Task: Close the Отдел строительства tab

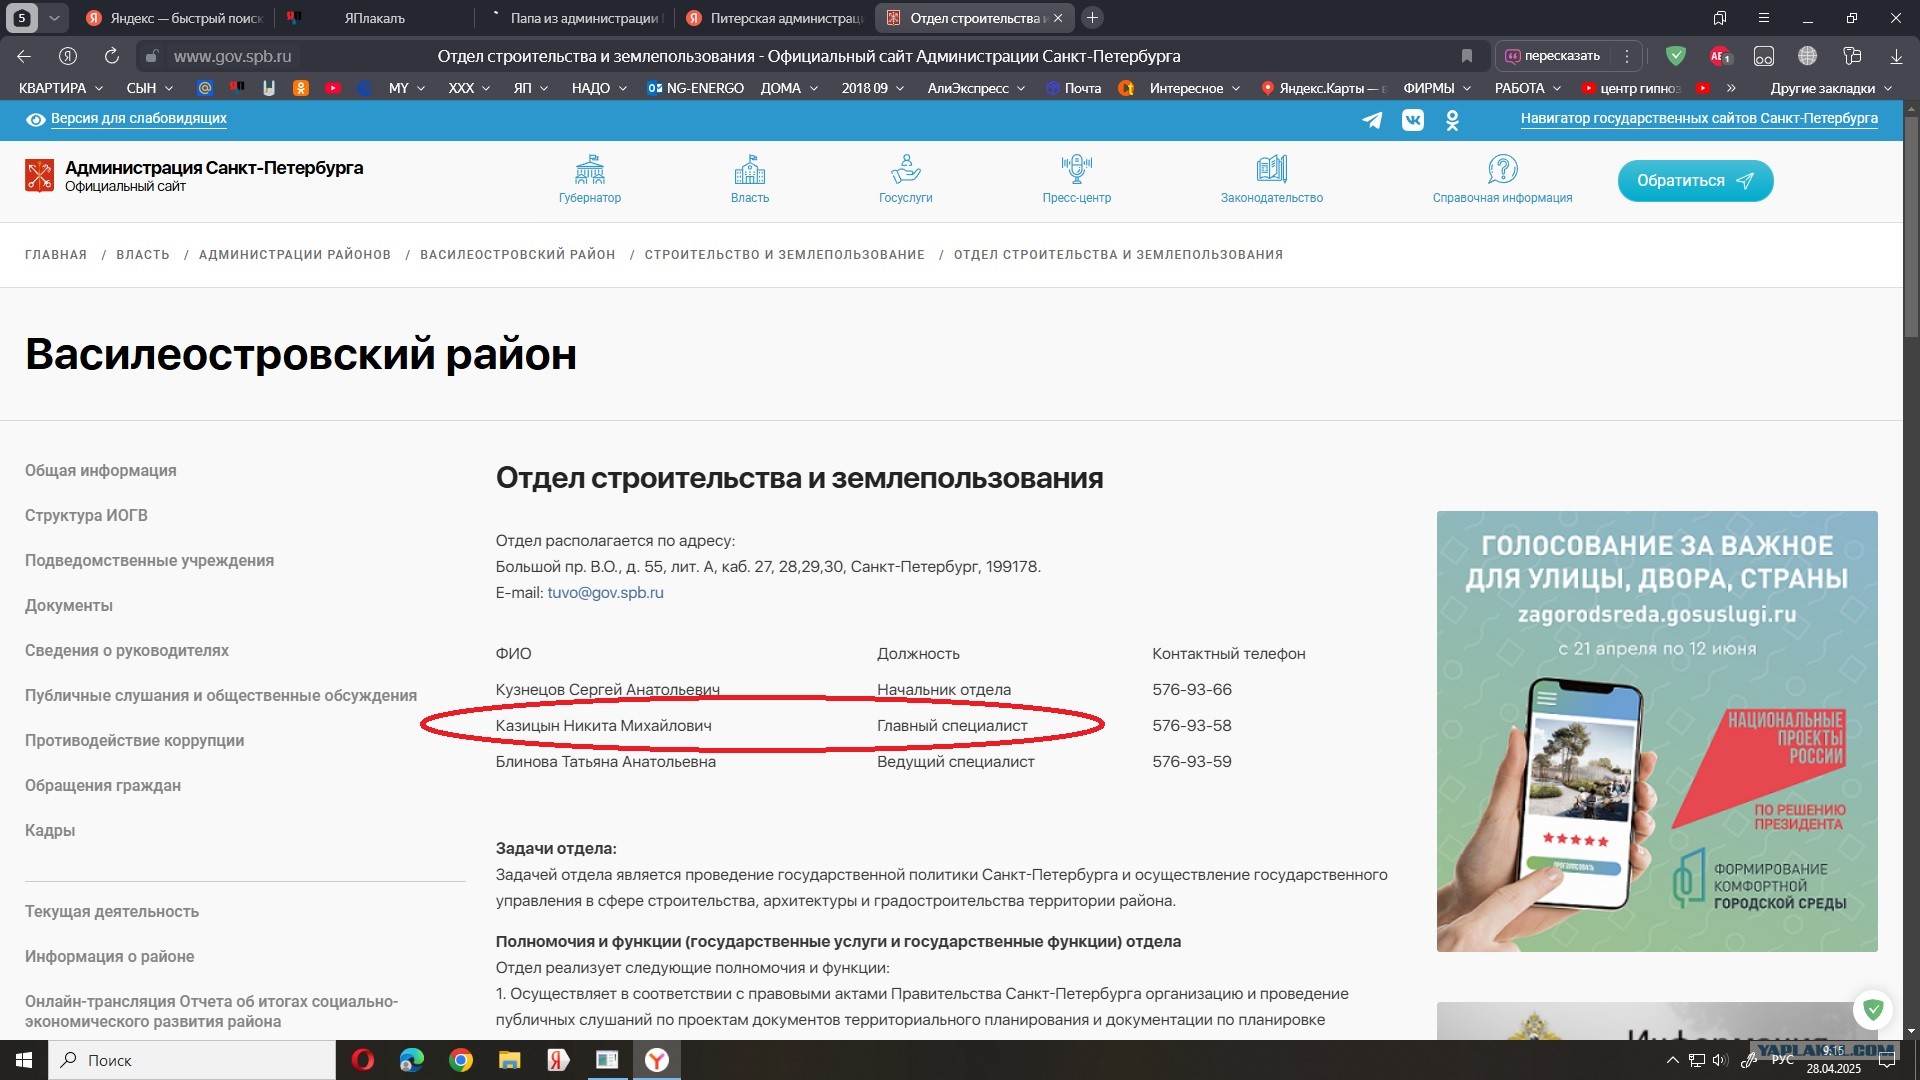Action: coord(1058,18)
